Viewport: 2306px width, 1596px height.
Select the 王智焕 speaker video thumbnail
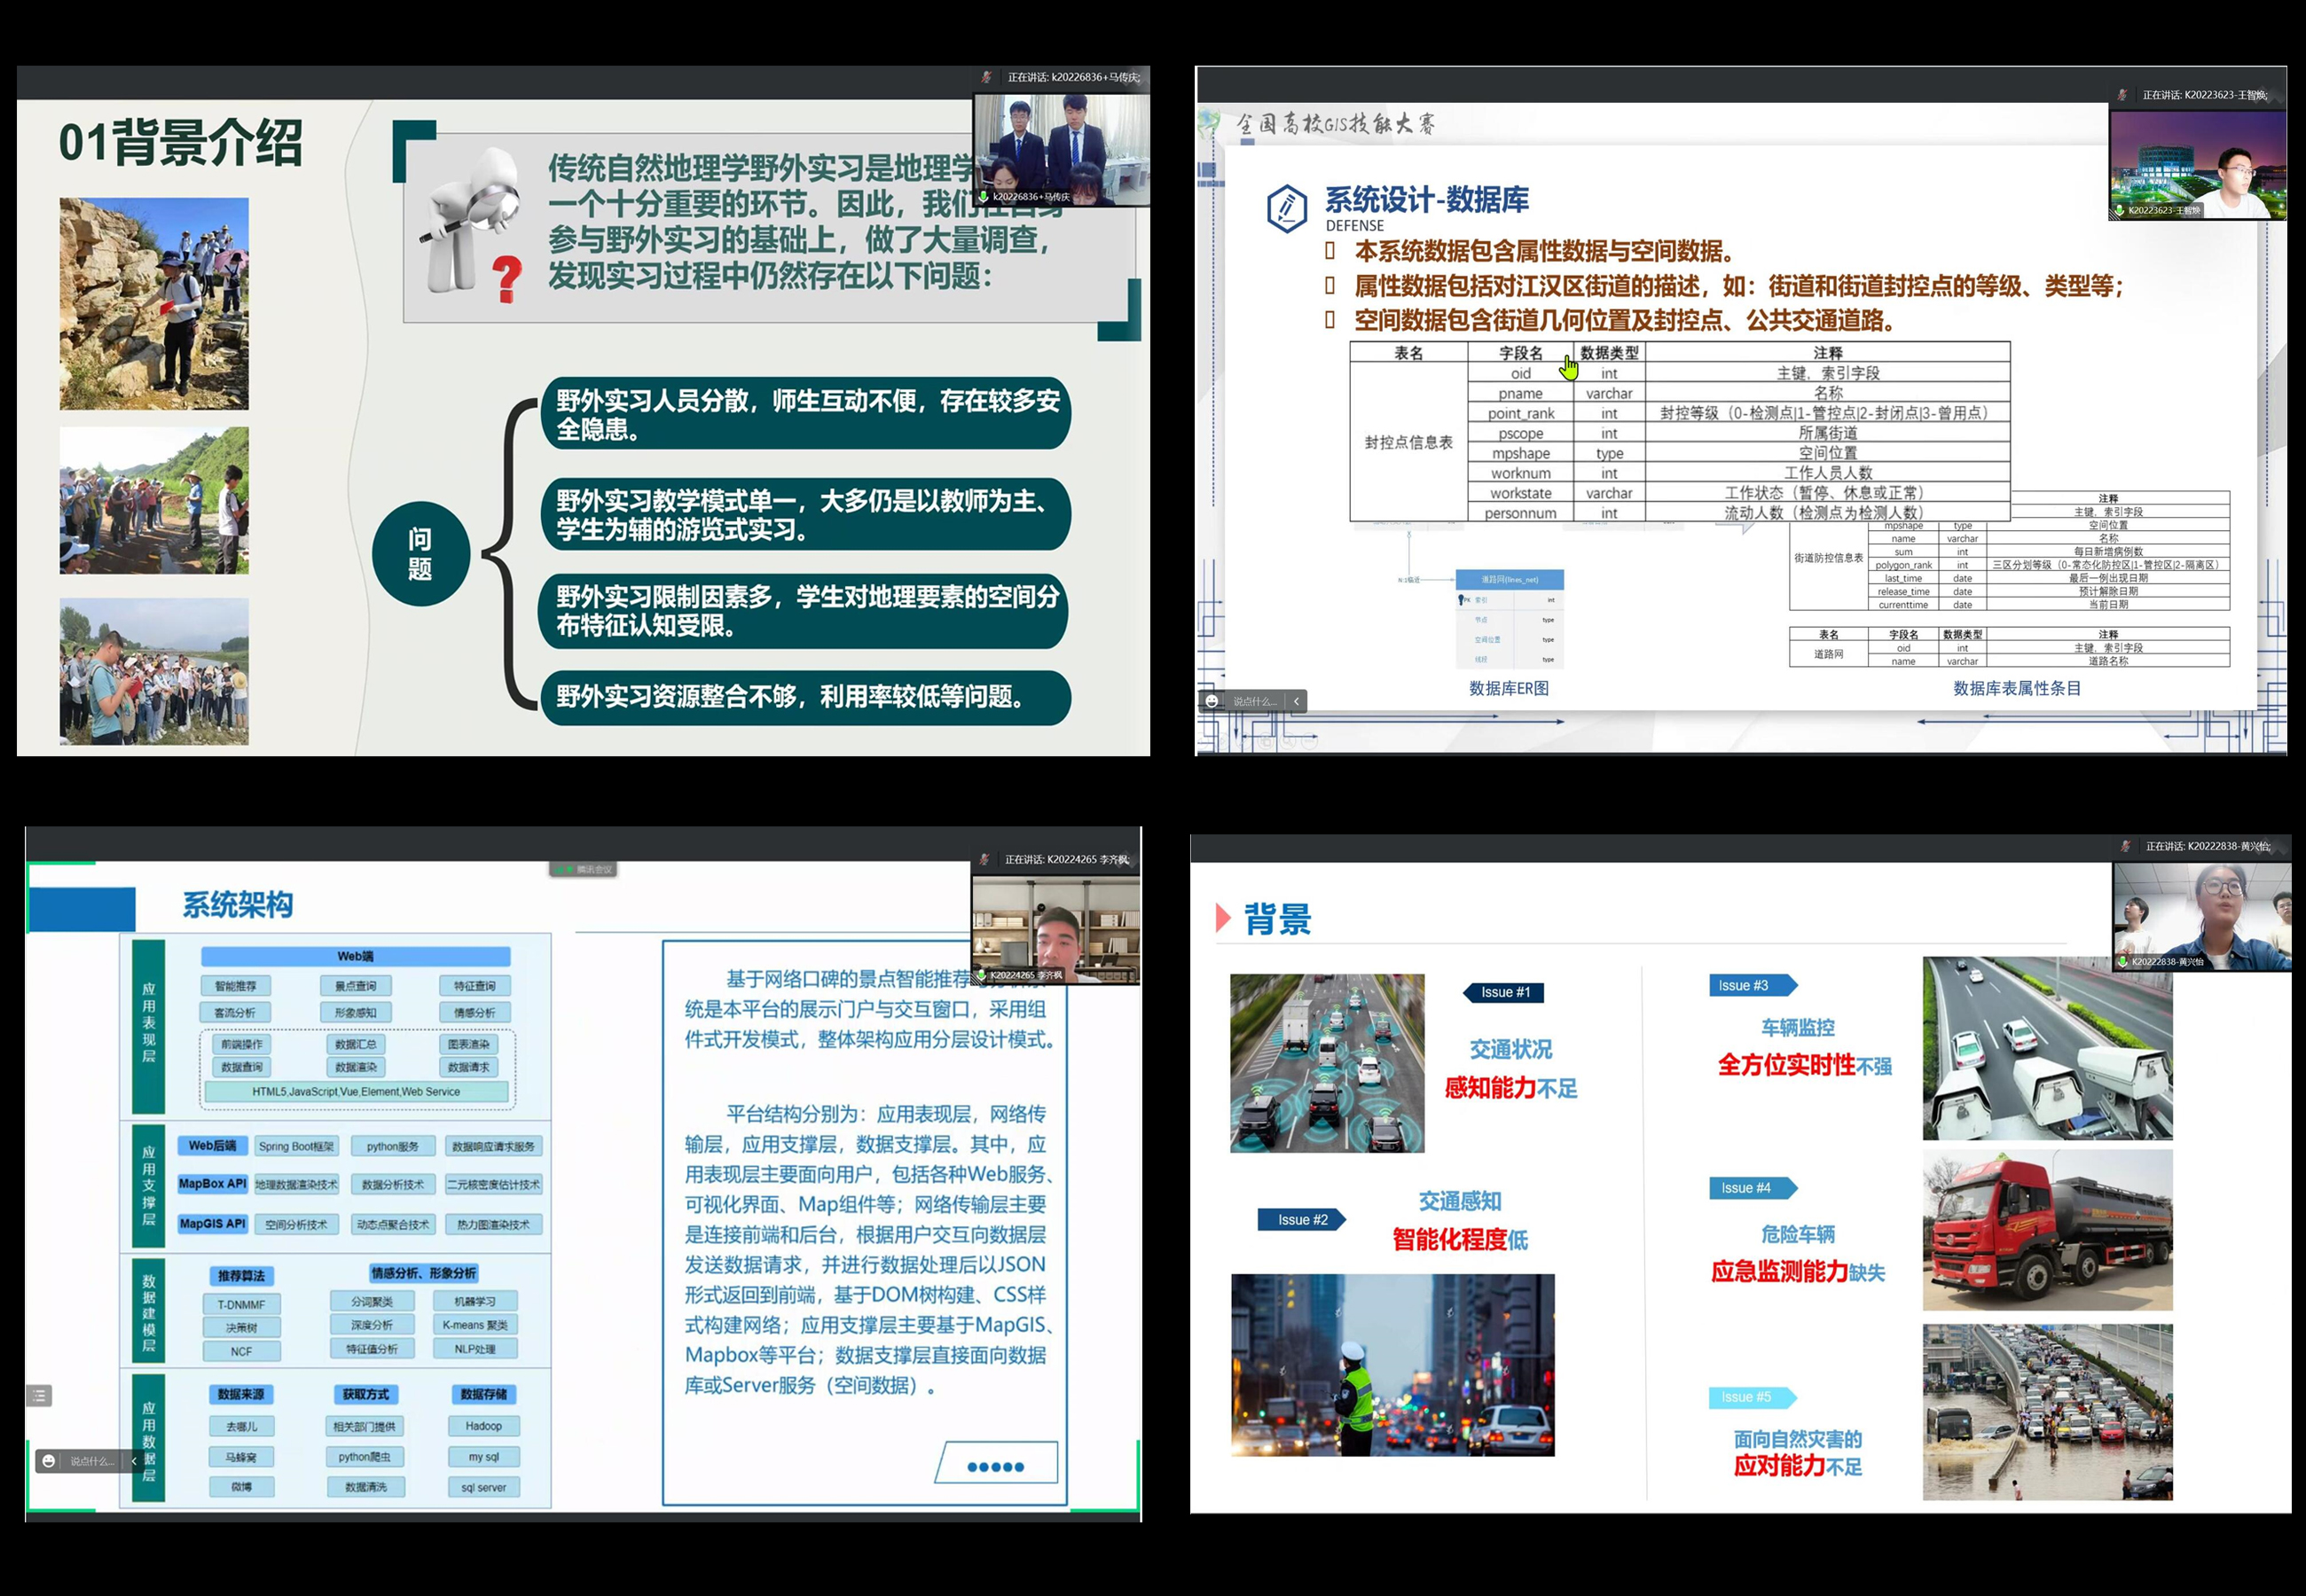click(x=2198, y=165)
